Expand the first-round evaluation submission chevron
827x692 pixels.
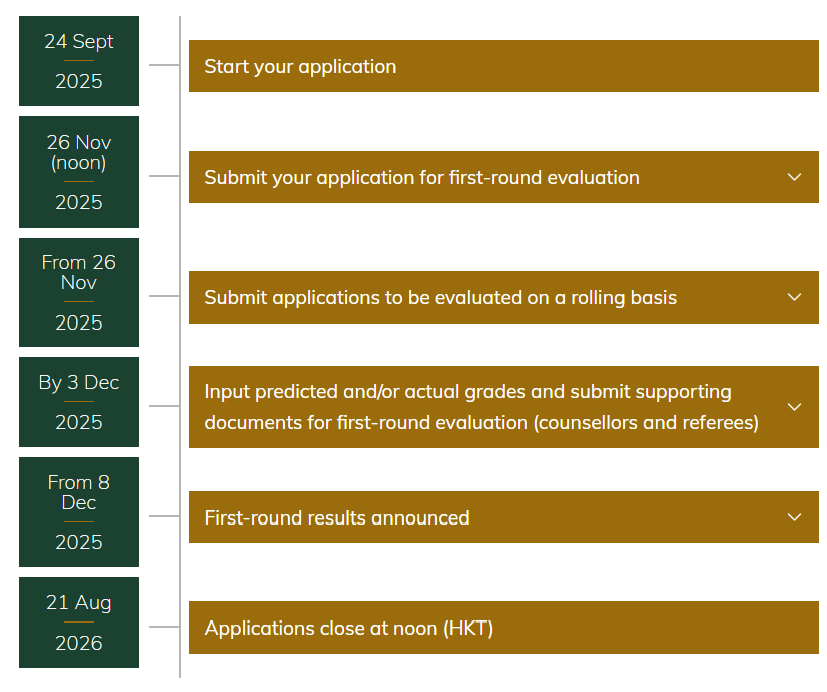pos(794,177)
